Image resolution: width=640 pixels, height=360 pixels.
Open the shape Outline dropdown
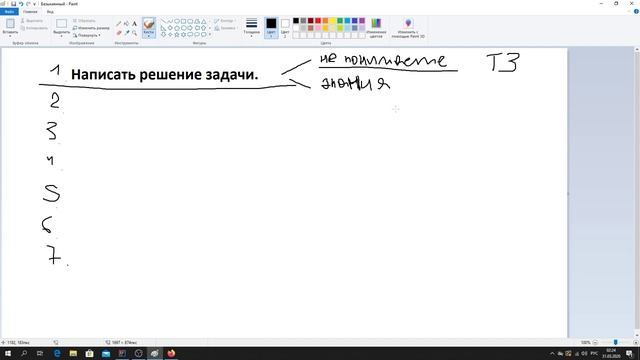224,20
